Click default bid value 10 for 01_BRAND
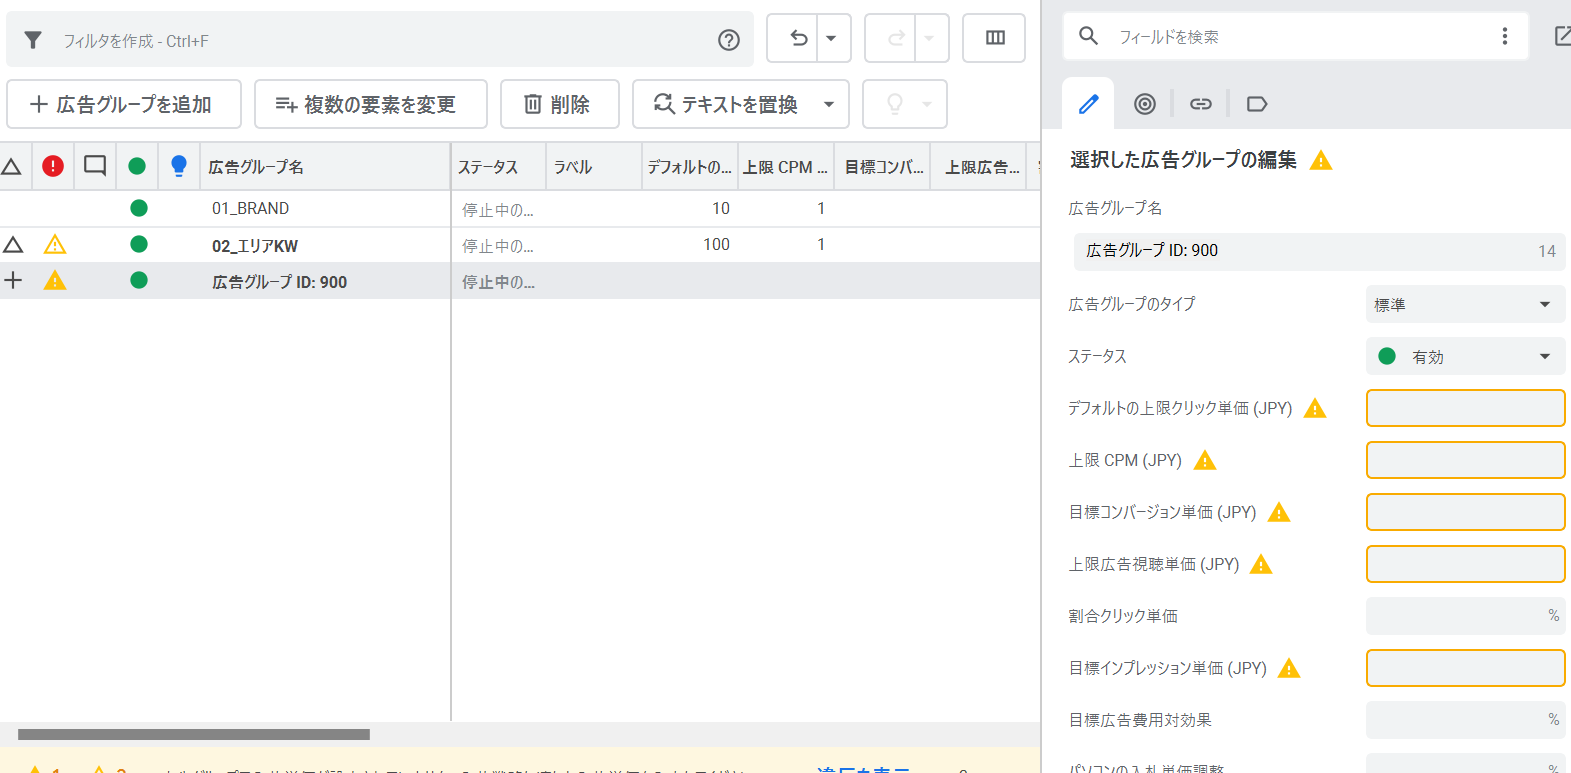The height and width of the screenshot is (773, 1571). (x=721, y=208)
